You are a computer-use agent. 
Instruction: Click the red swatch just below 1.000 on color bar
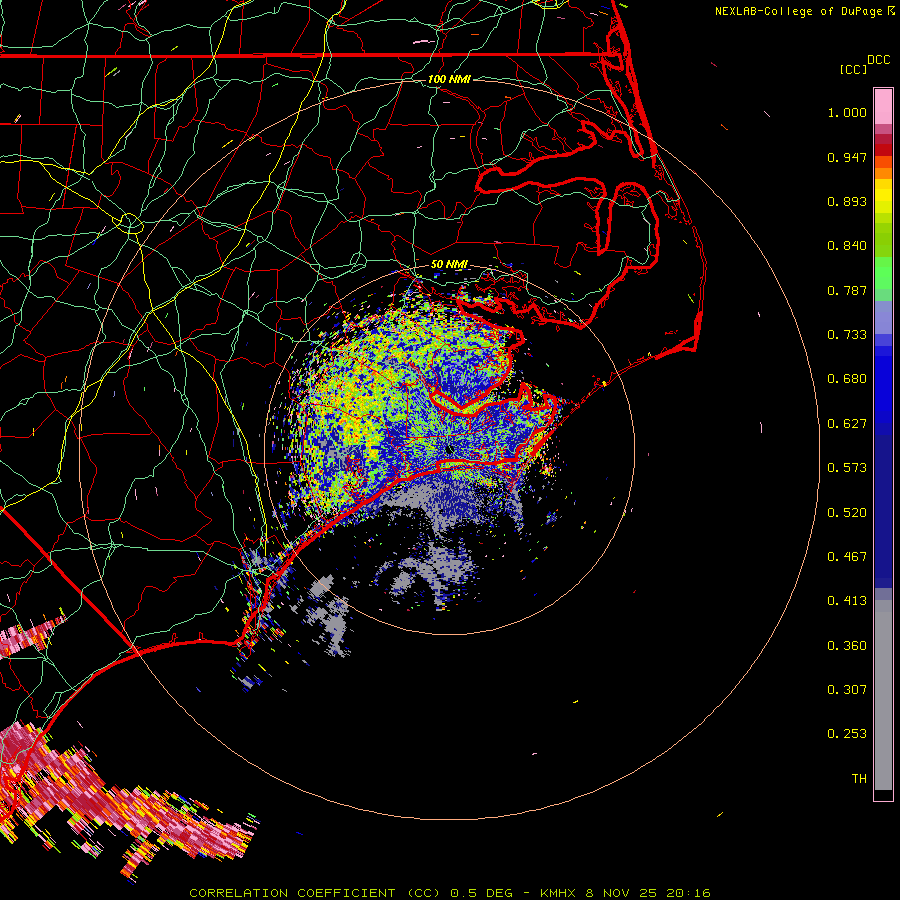click(883, 149)
